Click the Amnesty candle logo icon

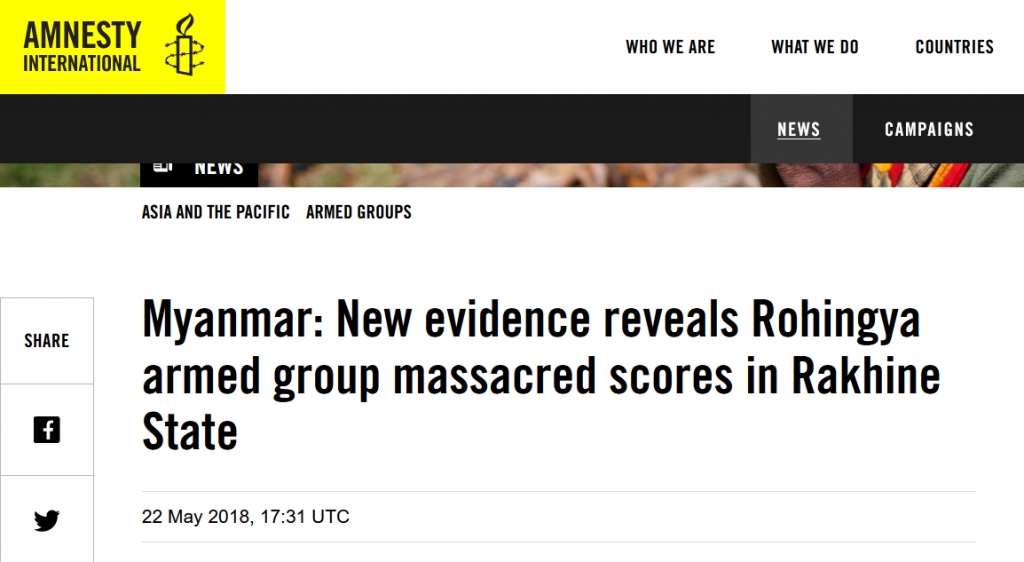pyautogui.click(x=184, y=45)
